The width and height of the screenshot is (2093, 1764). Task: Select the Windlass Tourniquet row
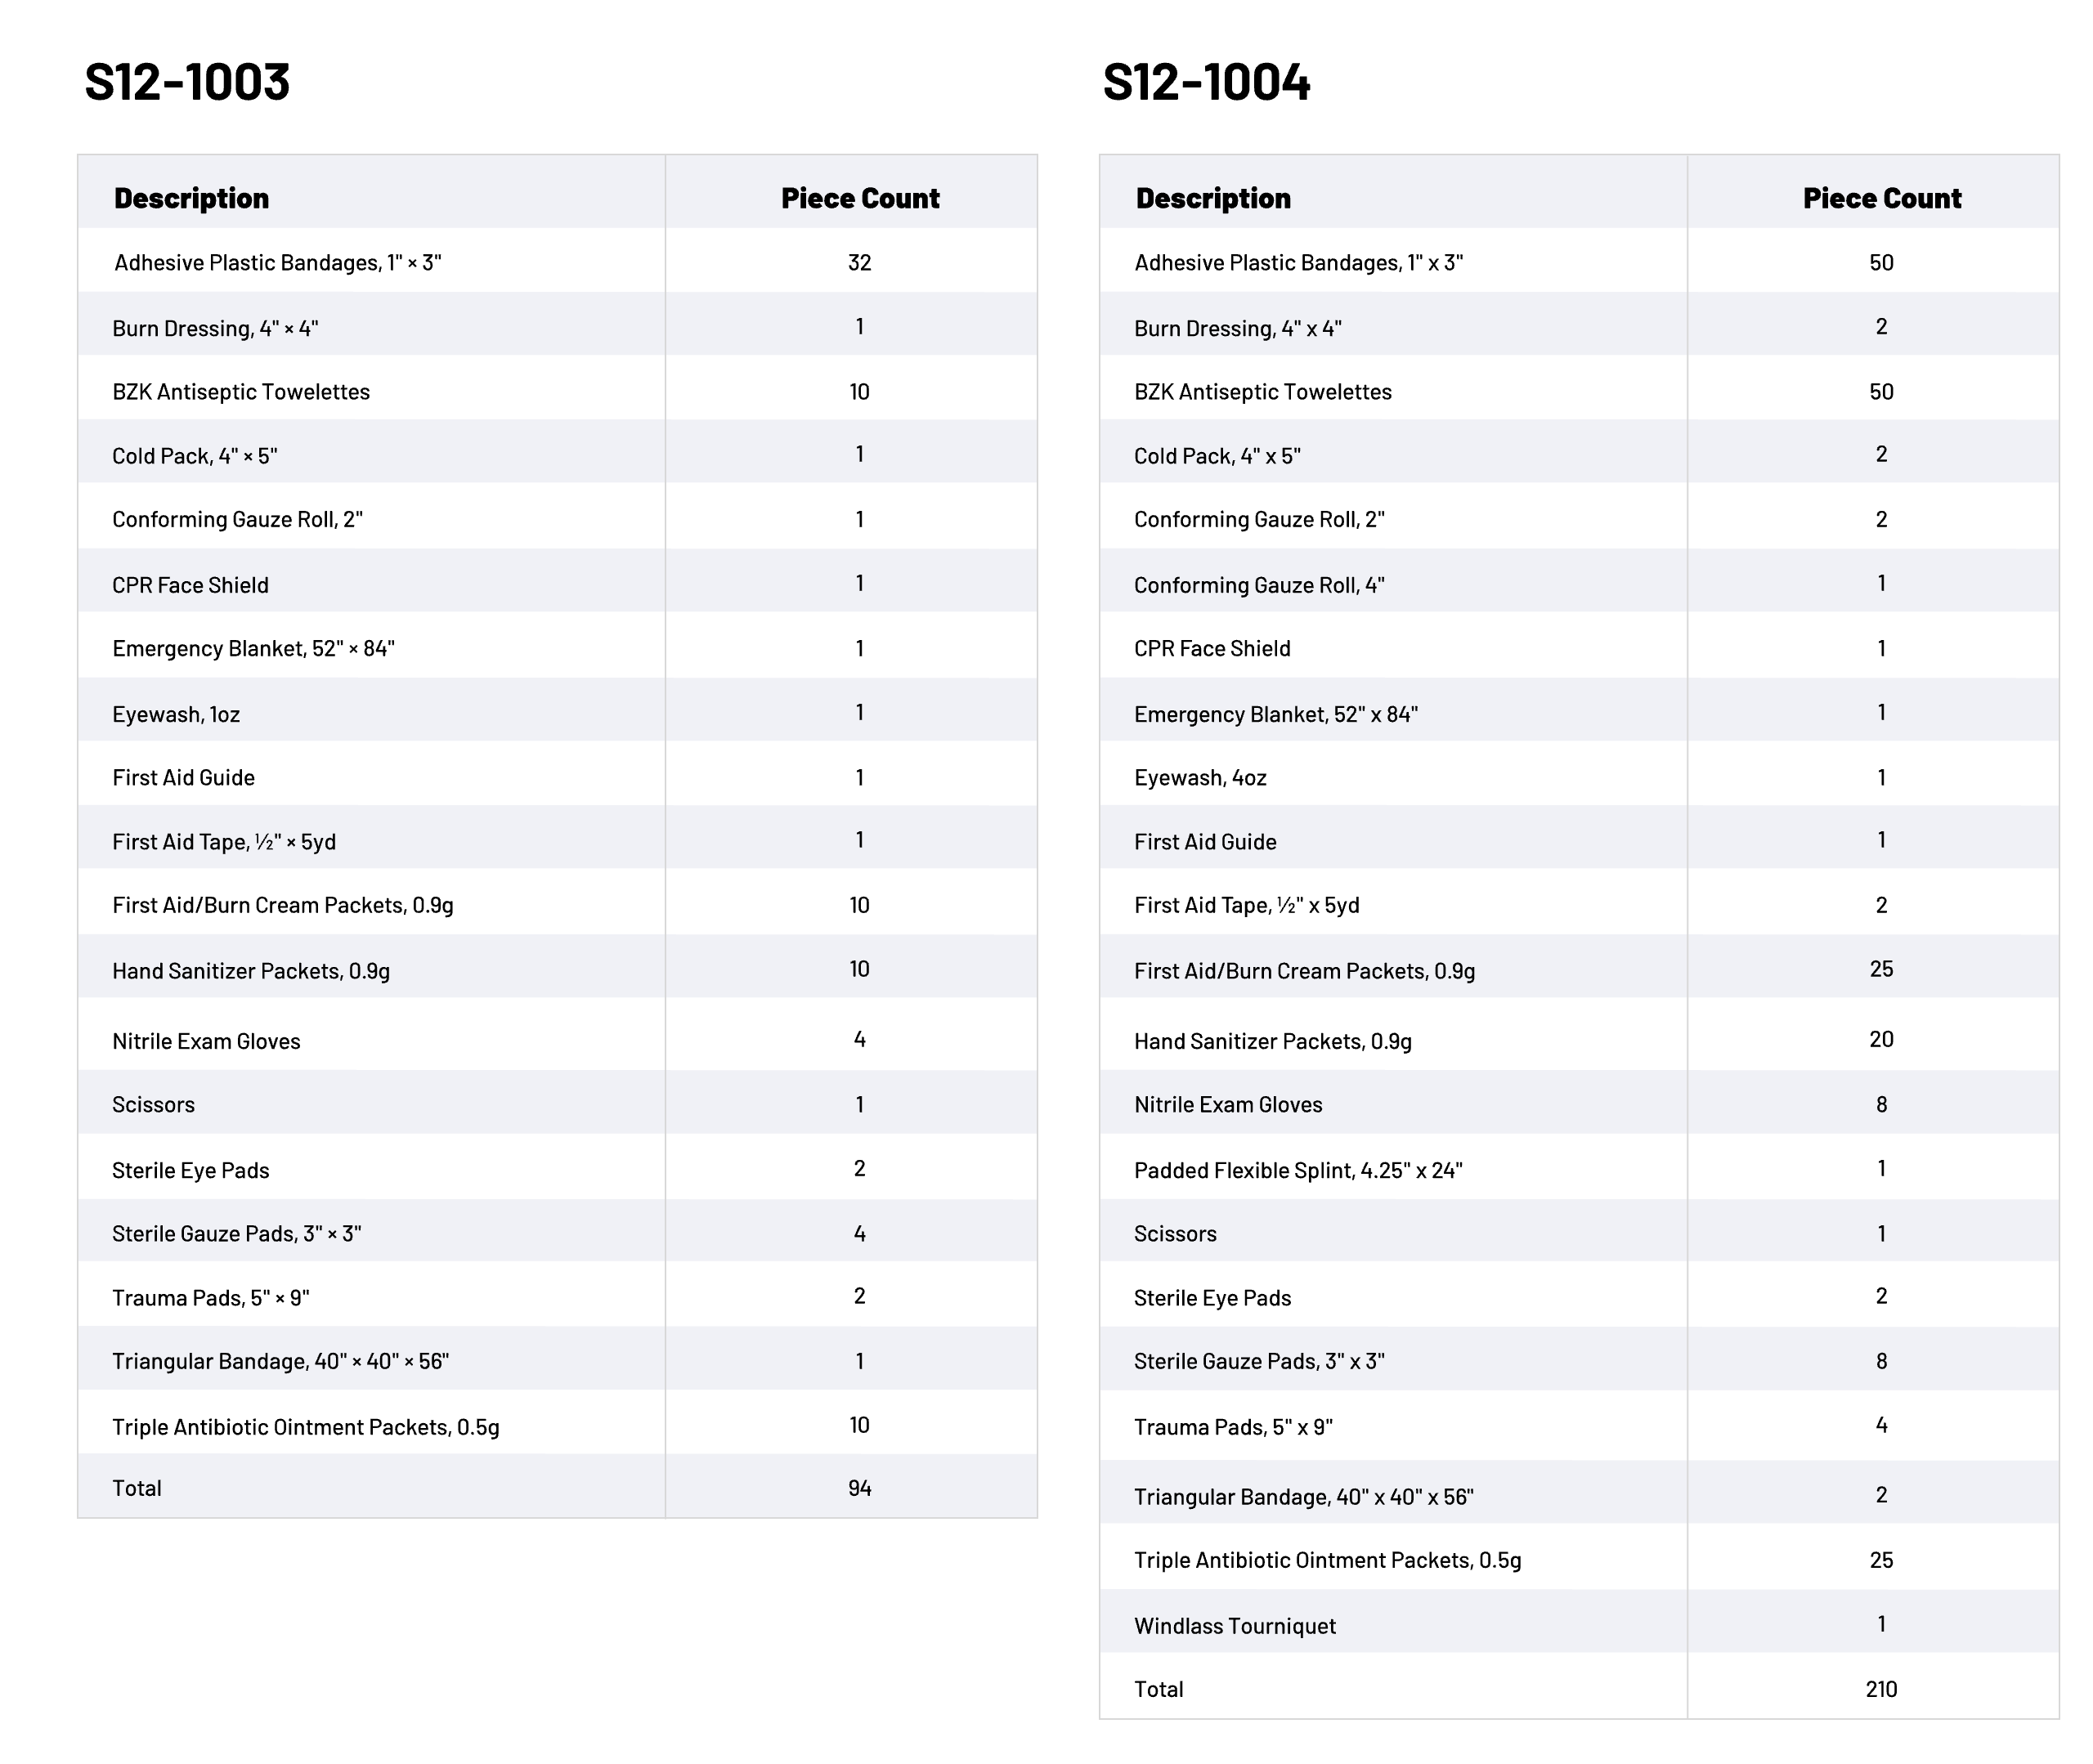1234,1625
